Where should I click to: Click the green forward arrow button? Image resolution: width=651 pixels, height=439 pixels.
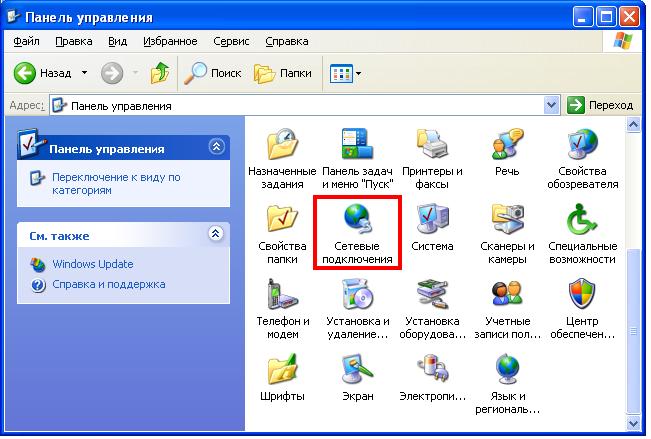point(112,73)
